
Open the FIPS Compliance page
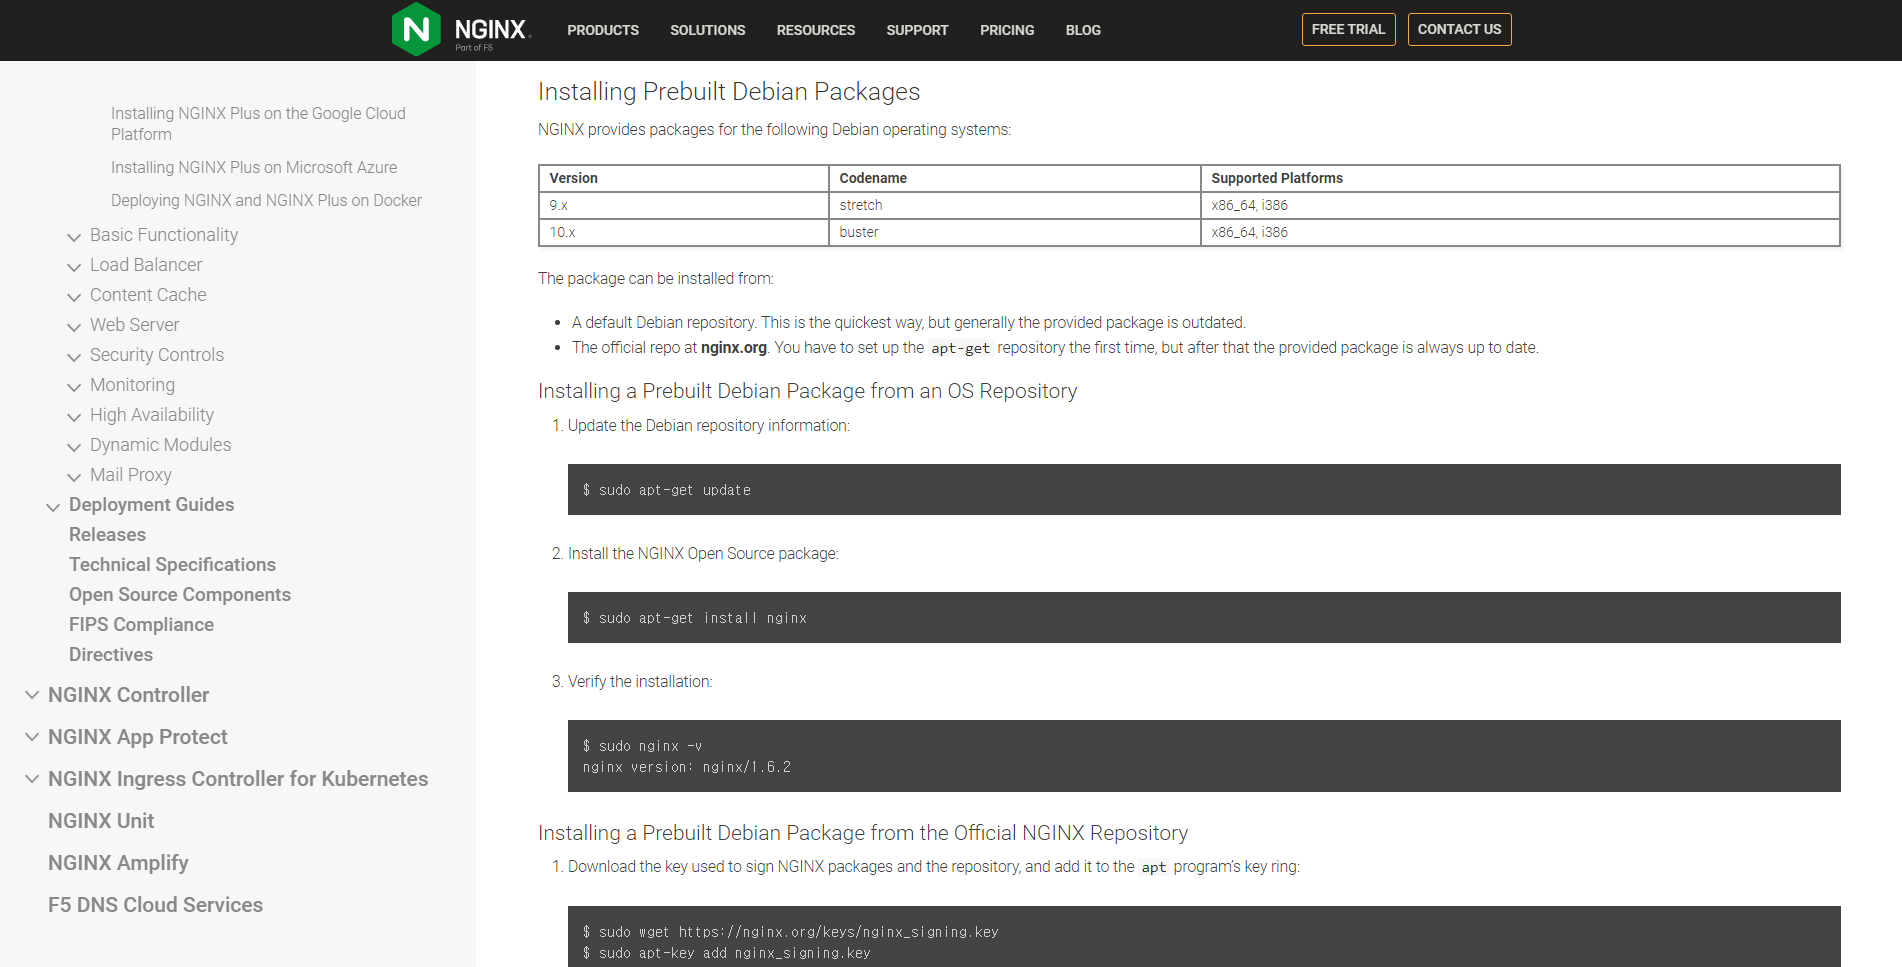[x=141, y=625]
